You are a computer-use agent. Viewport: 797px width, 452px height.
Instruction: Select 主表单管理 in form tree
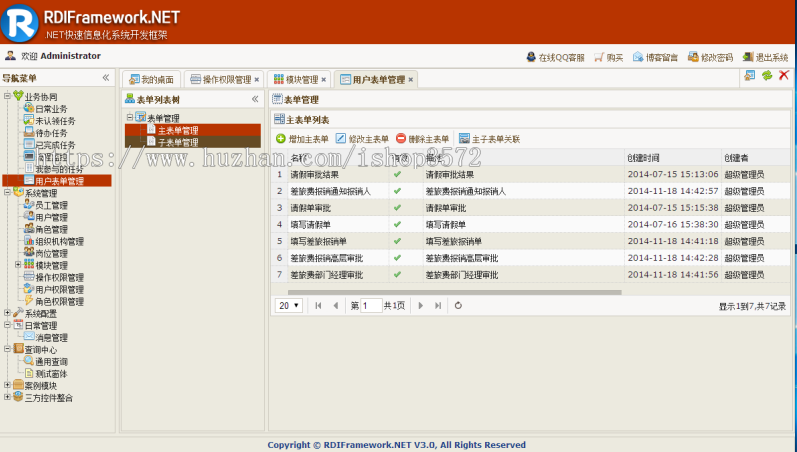tap(193, 130)
